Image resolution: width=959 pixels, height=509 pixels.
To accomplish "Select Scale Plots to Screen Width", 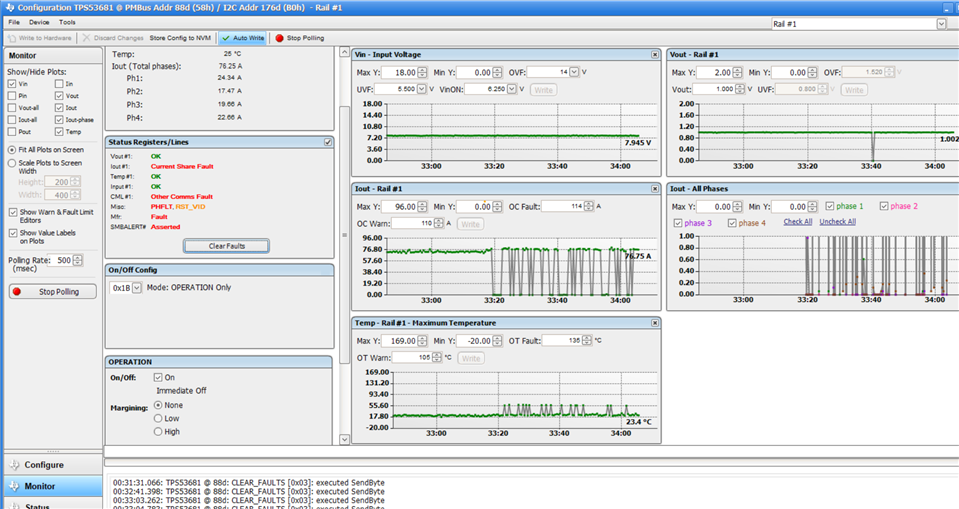I will click(x=12, y=163).
